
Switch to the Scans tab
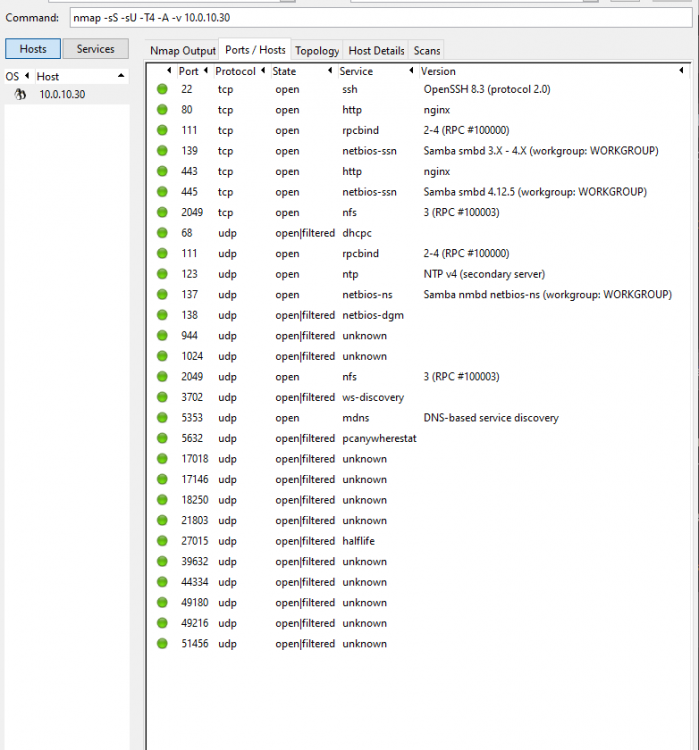pyautogui.click(x=427, y=50)
